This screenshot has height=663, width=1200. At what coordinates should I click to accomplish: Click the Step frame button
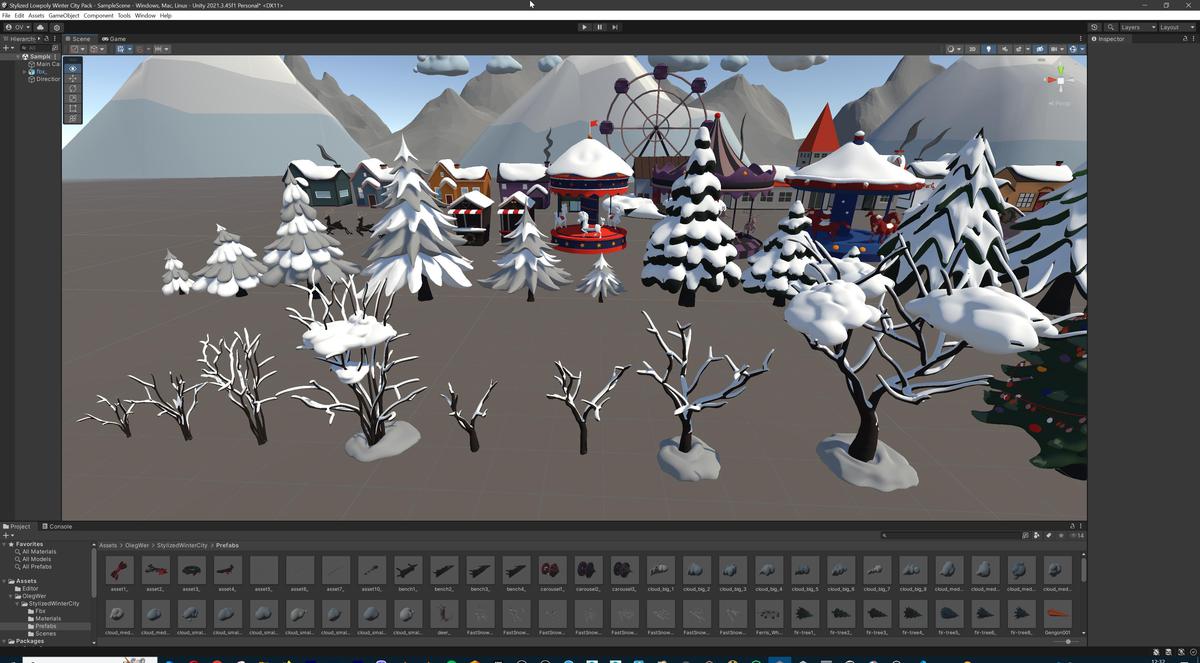coord(614,27)
